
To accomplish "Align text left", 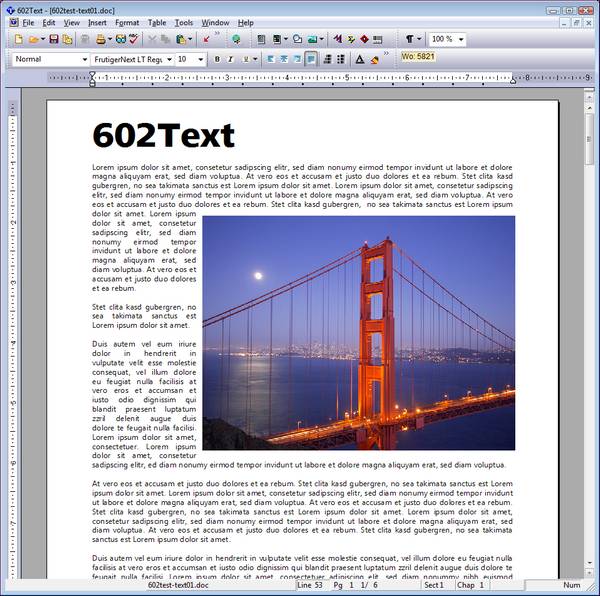I will tap(271, 59).
